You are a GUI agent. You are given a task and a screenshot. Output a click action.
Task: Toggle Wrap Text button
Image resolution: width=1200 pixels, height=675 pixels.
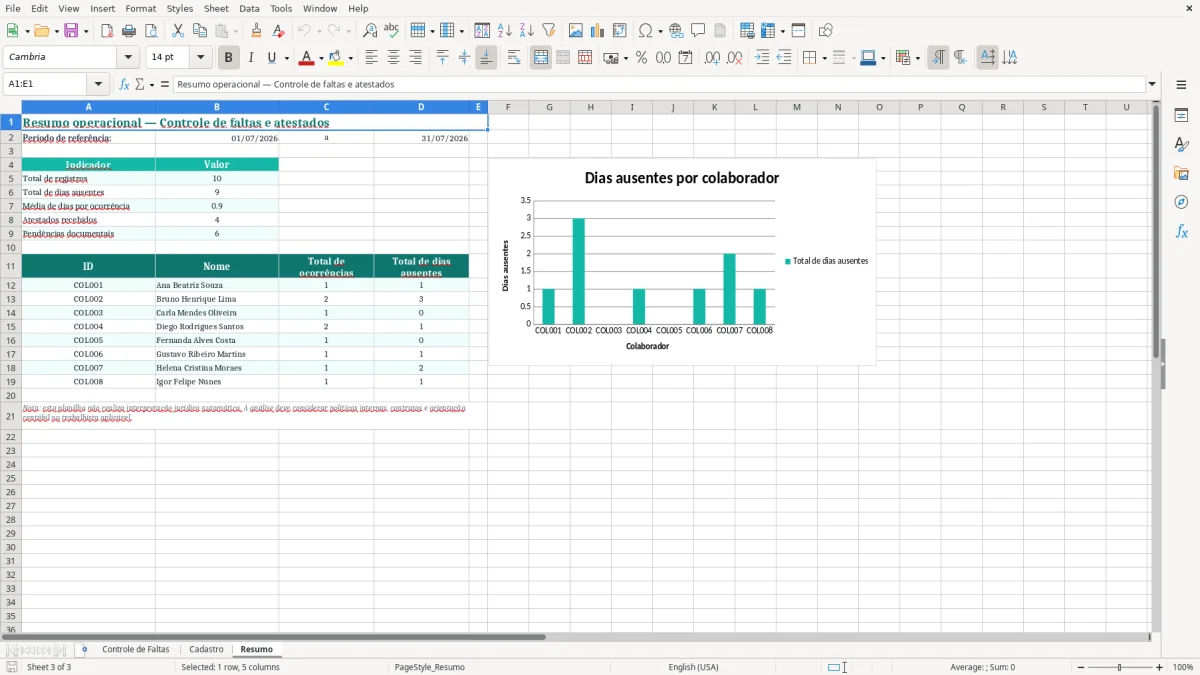[514, 58]
